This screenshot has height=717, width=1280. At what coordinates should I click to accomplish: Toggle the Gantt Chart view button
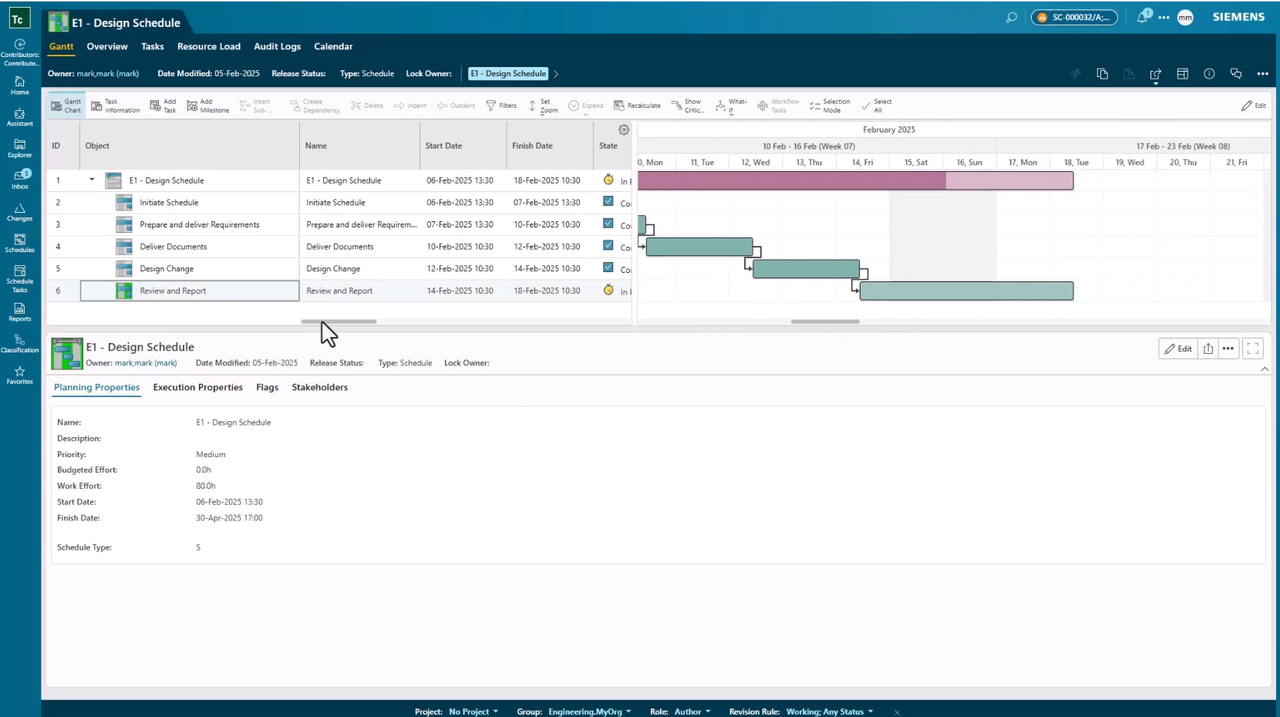pos(66,105)
